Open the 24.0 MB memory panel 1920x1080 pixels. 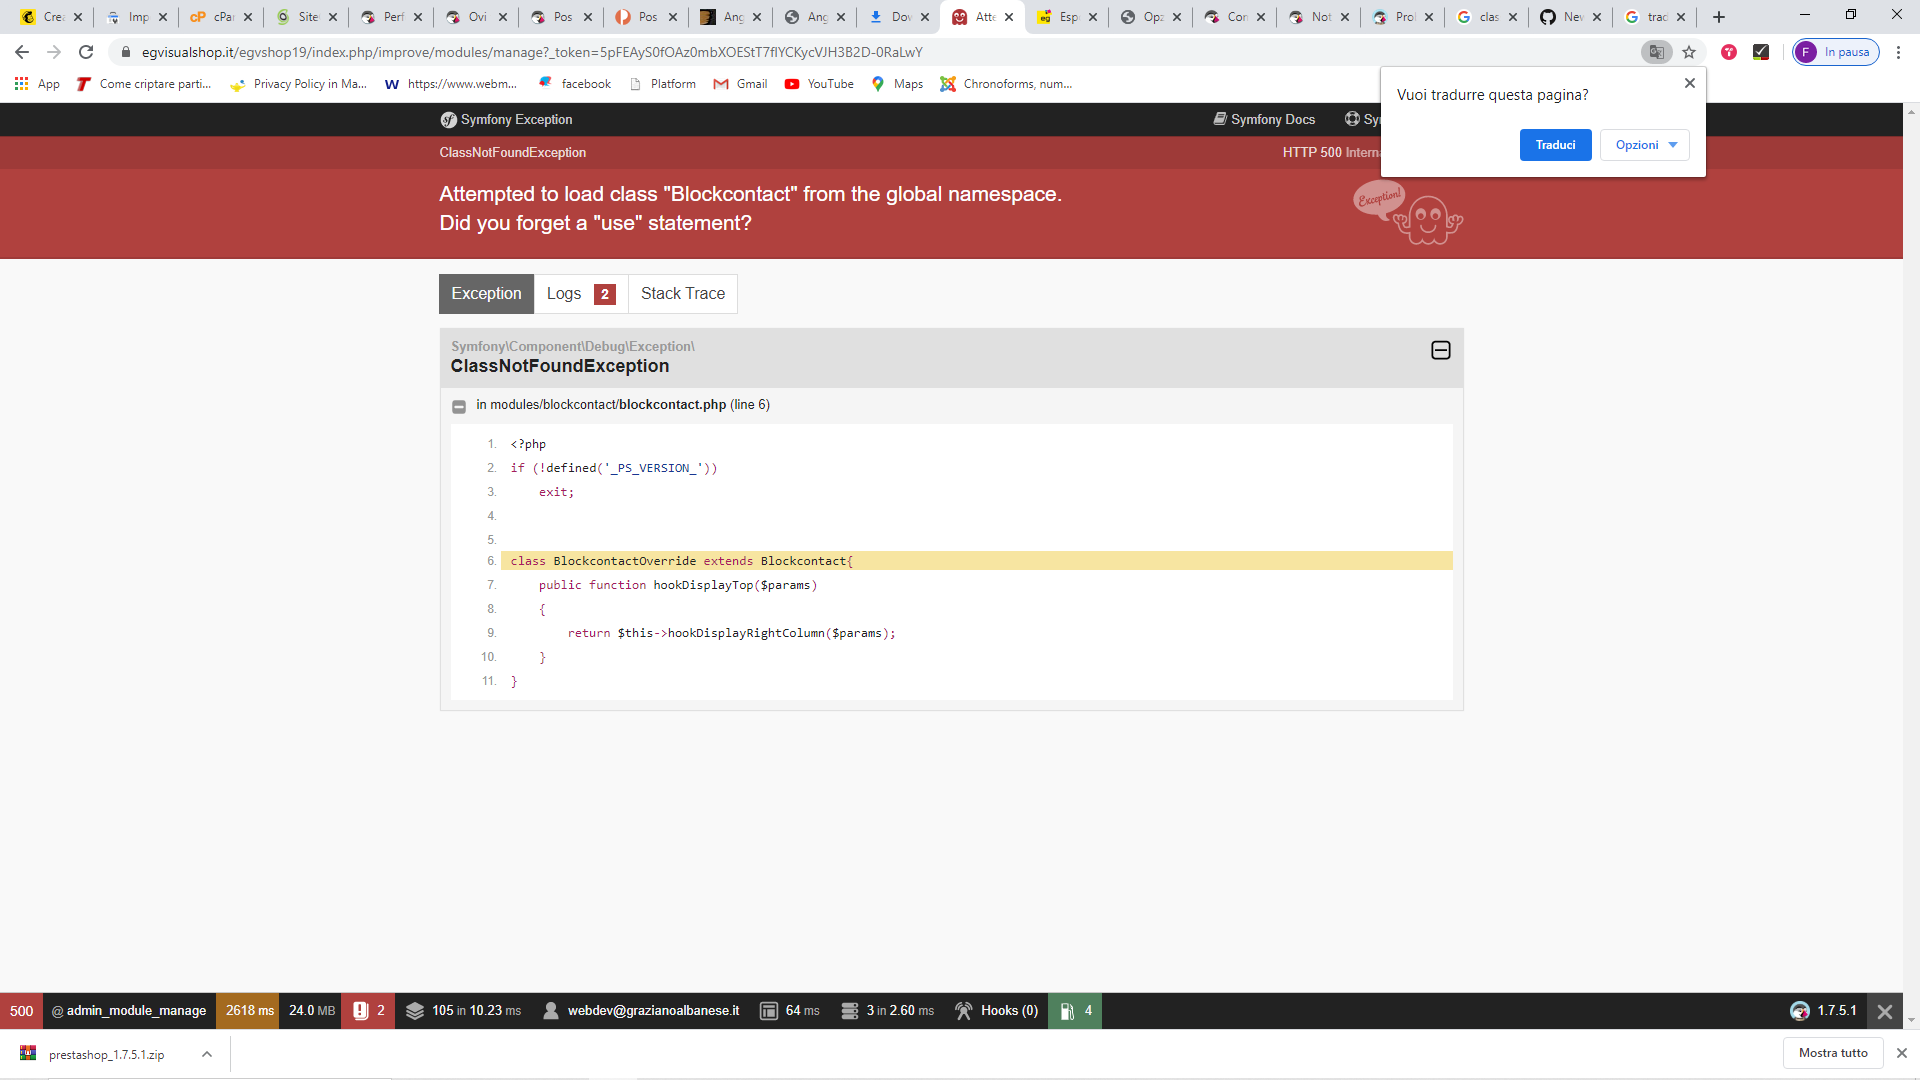coord(311,1011)
